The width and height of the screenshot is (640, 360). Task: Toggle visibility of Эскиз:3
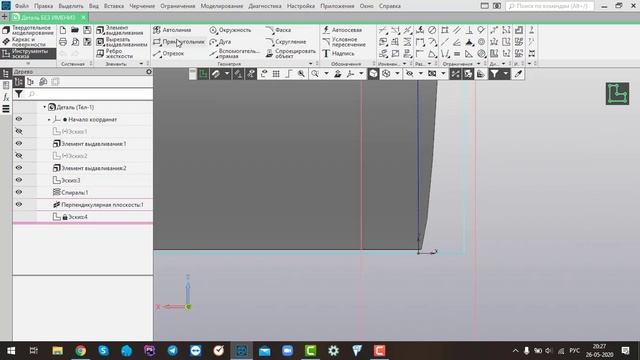tap(19, 180)
